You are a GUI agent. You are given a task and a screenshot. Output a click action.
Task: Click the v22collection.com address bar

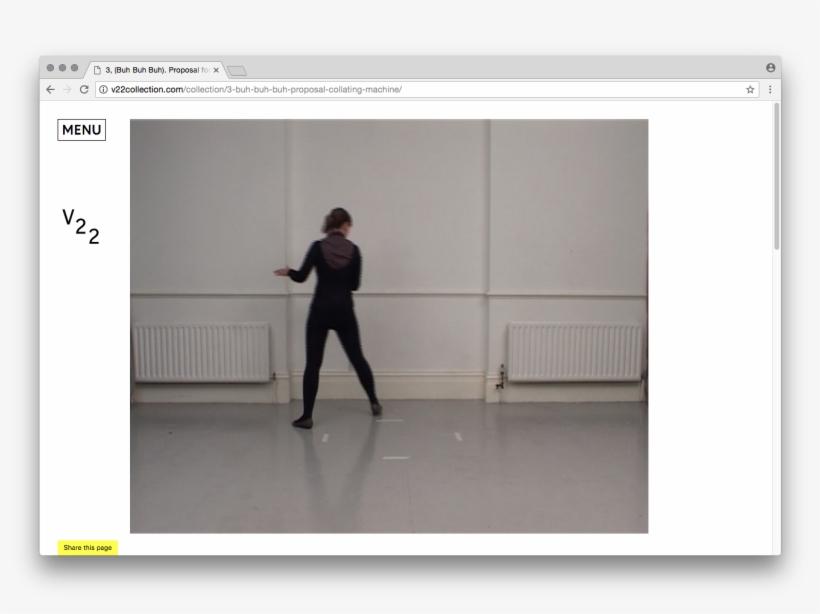[x=400, y=89]
